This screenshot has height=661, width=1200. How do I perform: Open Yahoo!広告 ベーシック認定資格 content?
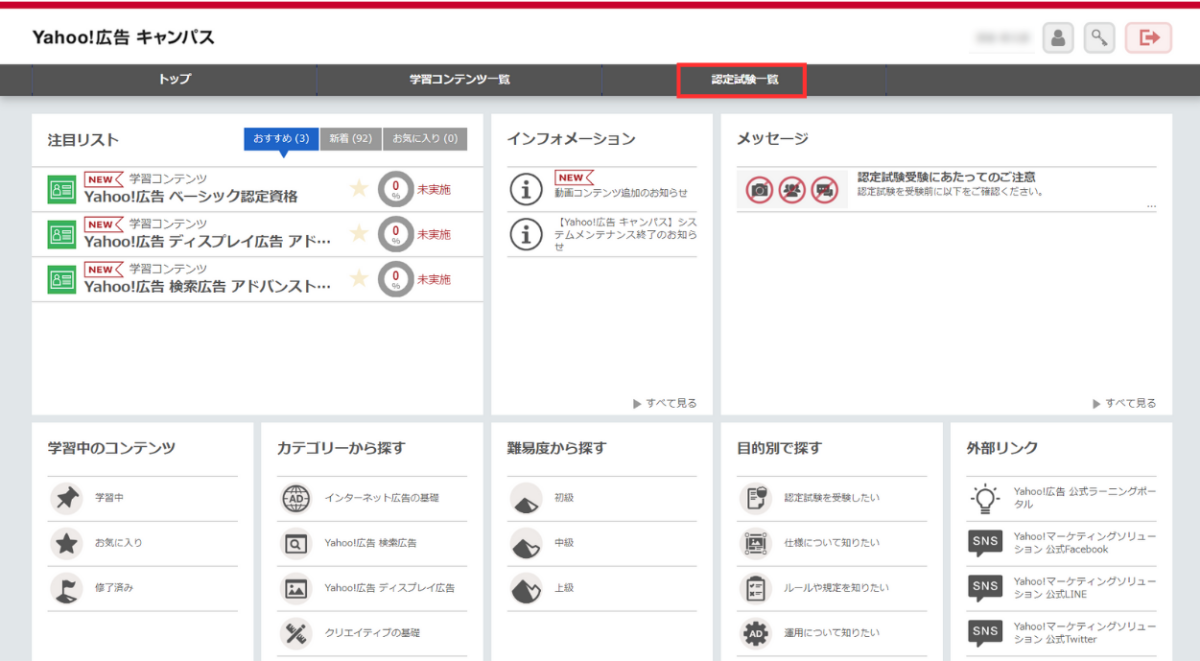pyautogui.click(x=191, y=197)
